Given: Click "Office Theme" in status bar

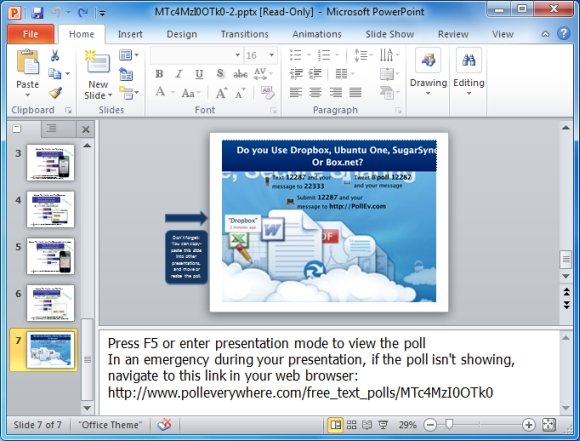Looking at the screenshot, I should 110,425.
